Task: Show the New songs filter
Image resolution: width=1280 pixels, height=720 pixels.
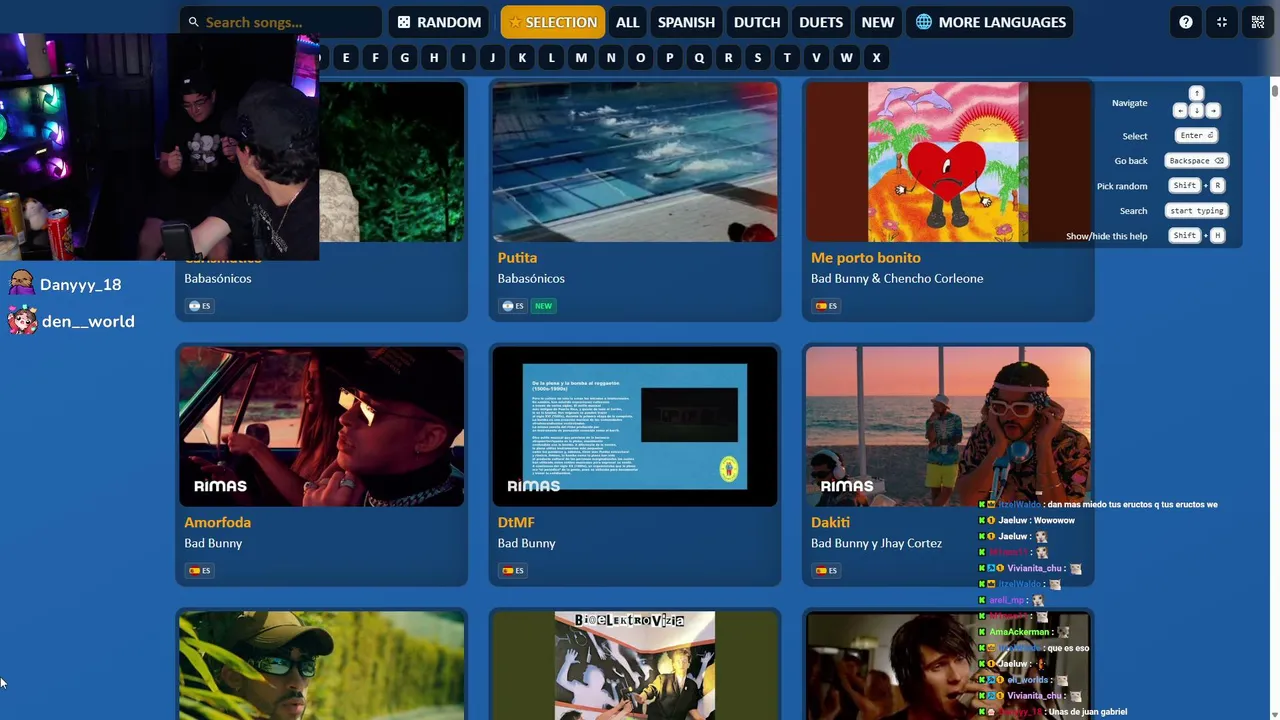Action: pyautogui.click(x=878, y=22)
